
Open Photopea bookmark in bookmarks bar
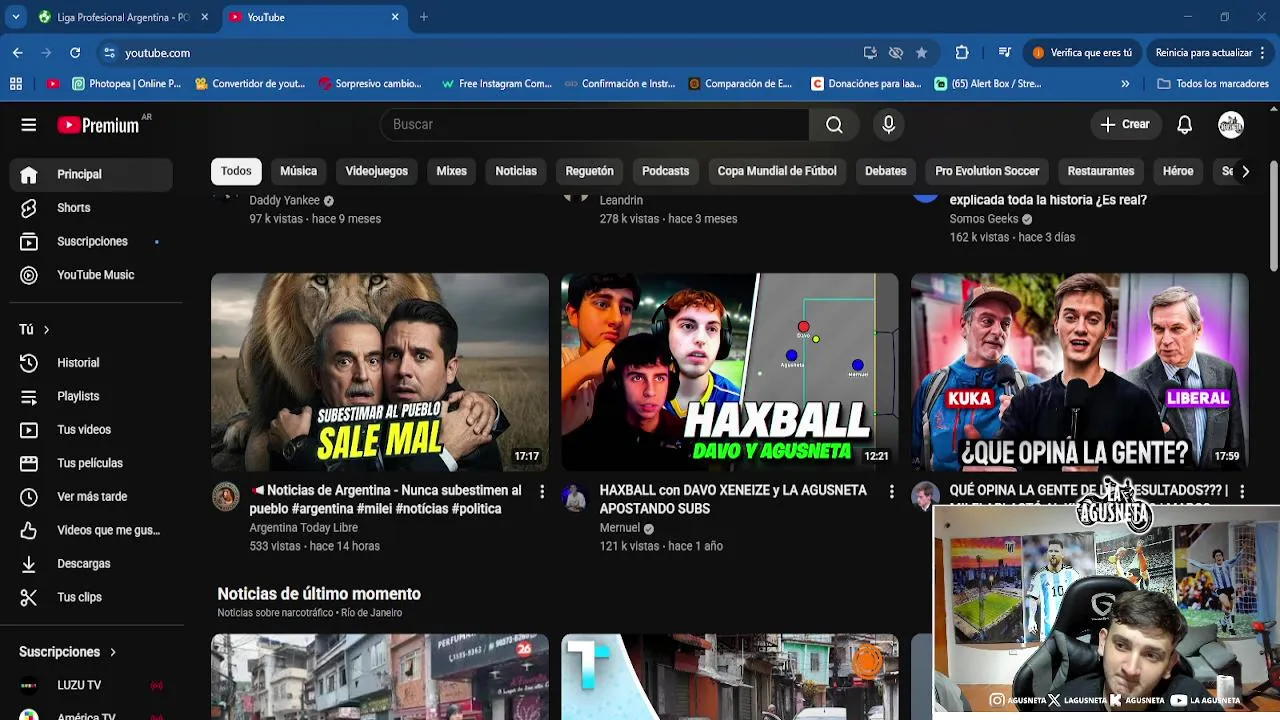click(x=125, y=84)
